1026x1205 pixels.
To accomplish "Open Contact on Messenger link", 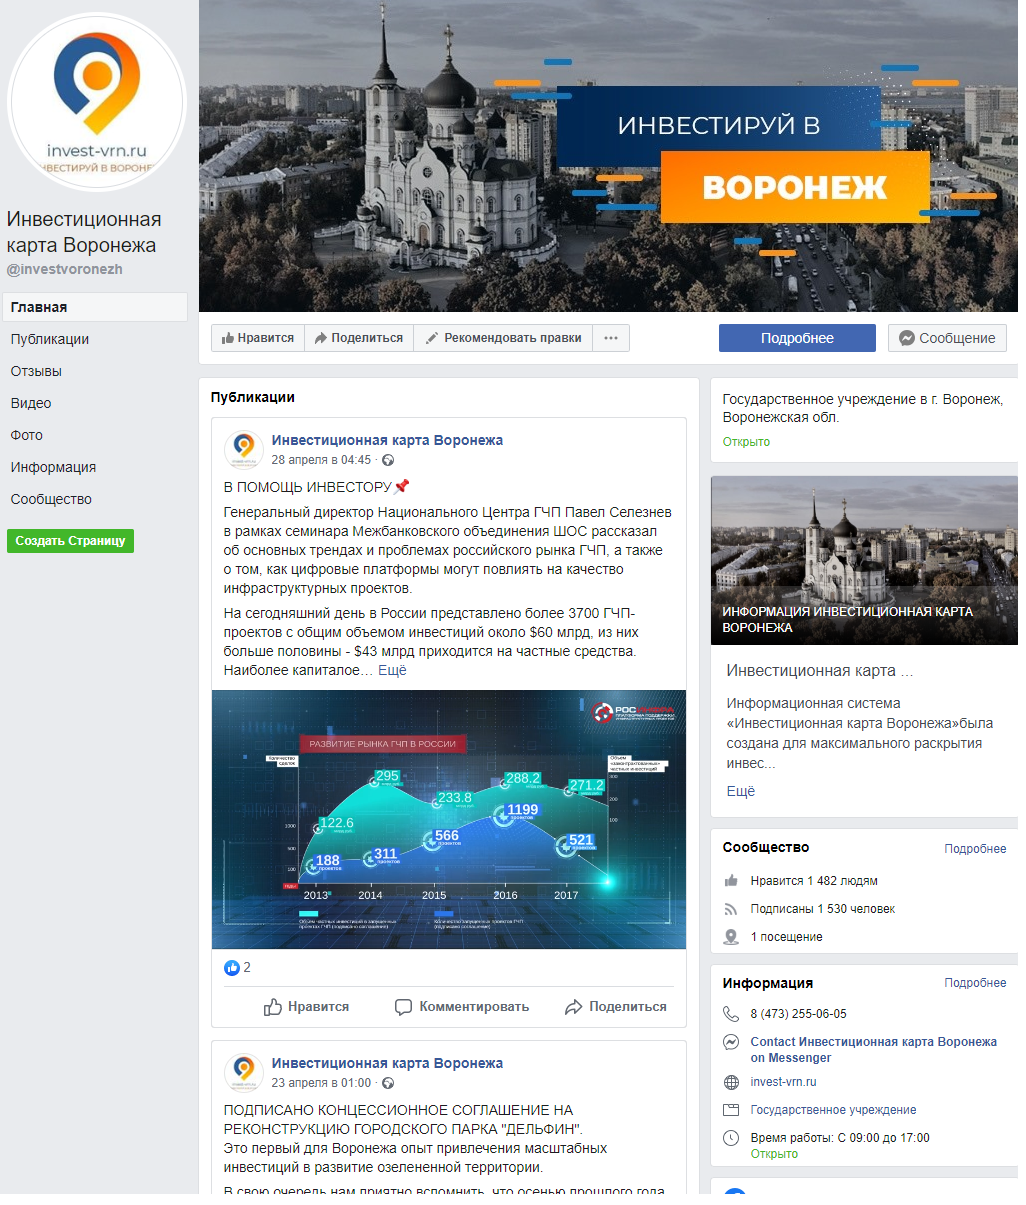I will click(873, 1050).
